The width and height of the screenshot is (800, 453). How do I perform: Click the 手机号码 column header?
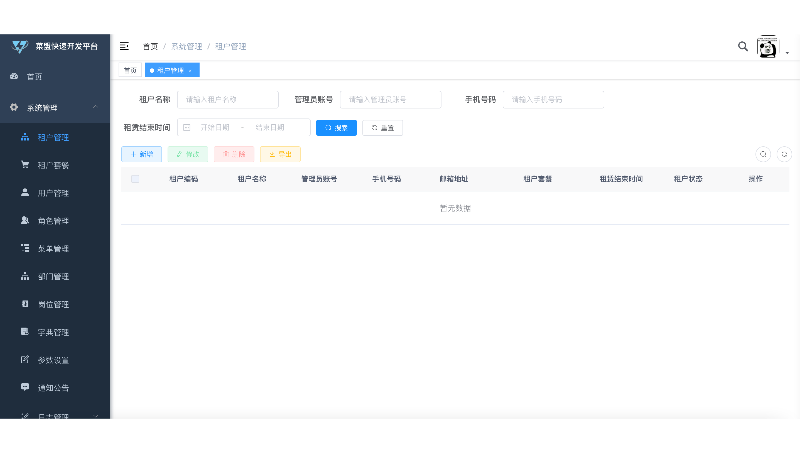click(x=386, y=179)
